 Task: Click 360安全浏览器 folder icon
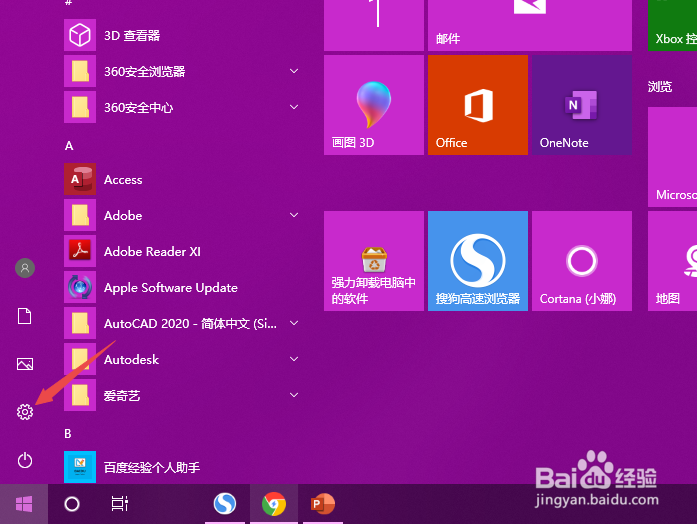(x=80, y=71)
